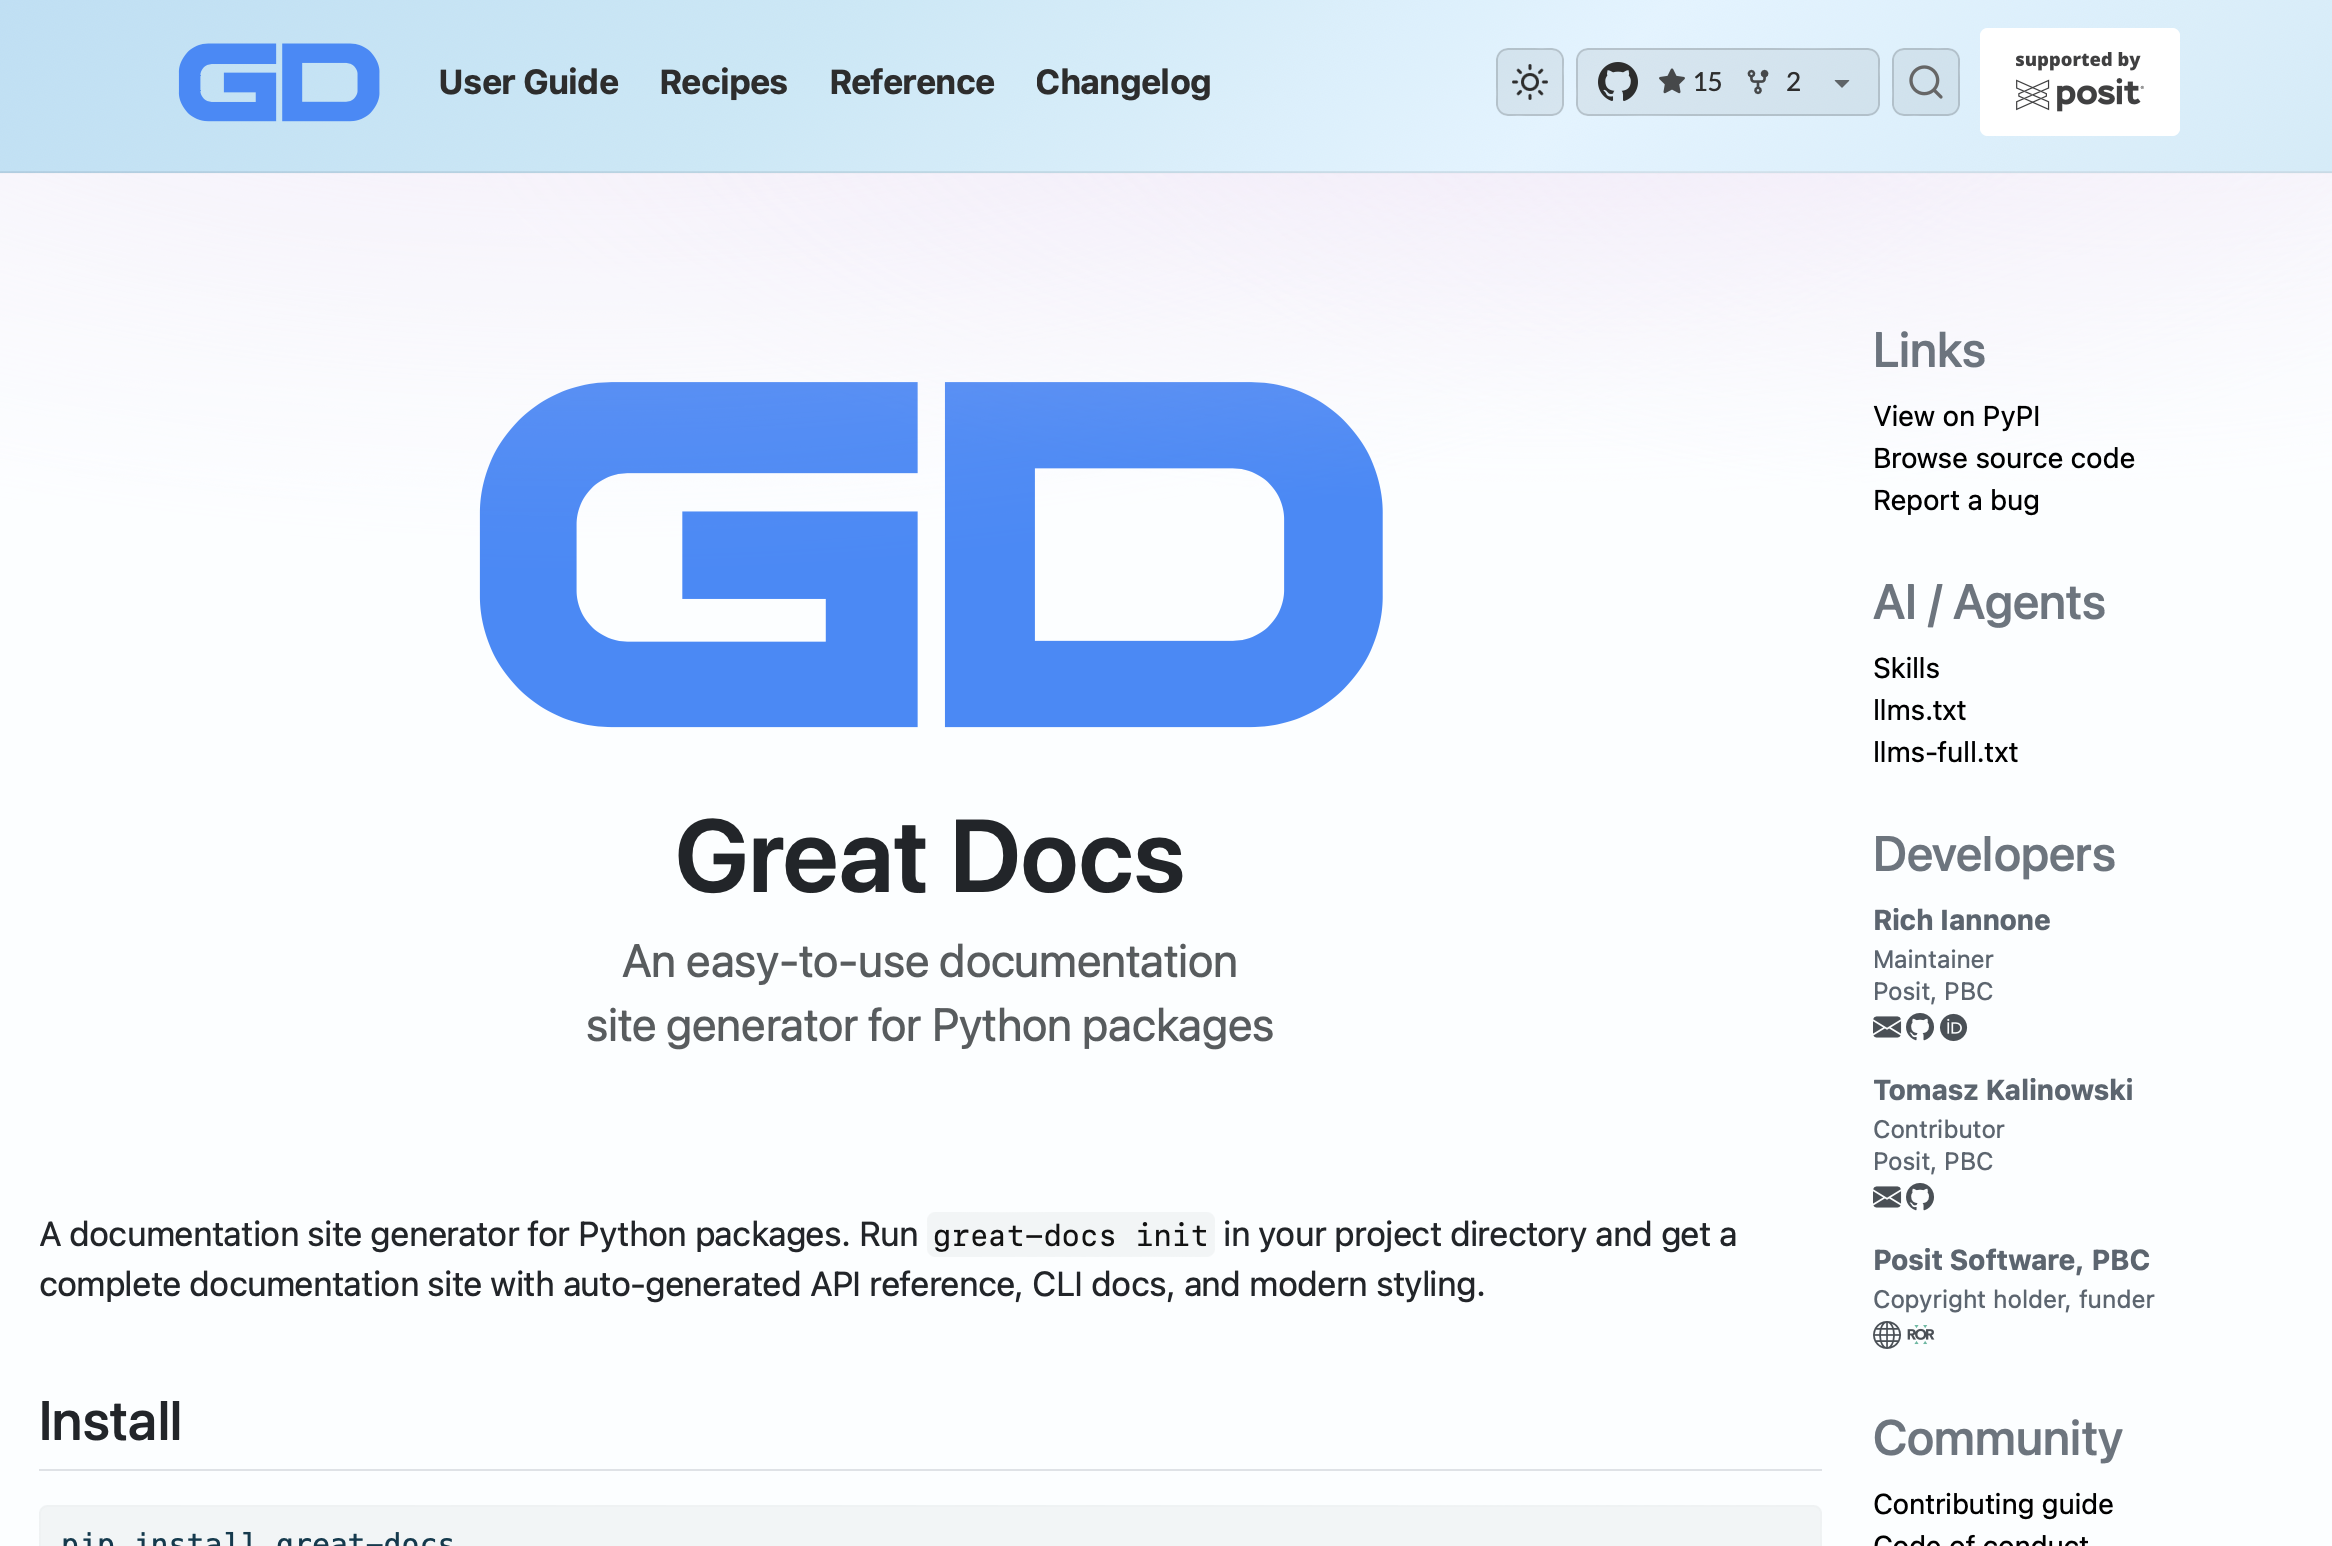Open the llms.txt link under AI / Agents
The width and height of the screenshot is (2332, 1546).
[1919, 710]
